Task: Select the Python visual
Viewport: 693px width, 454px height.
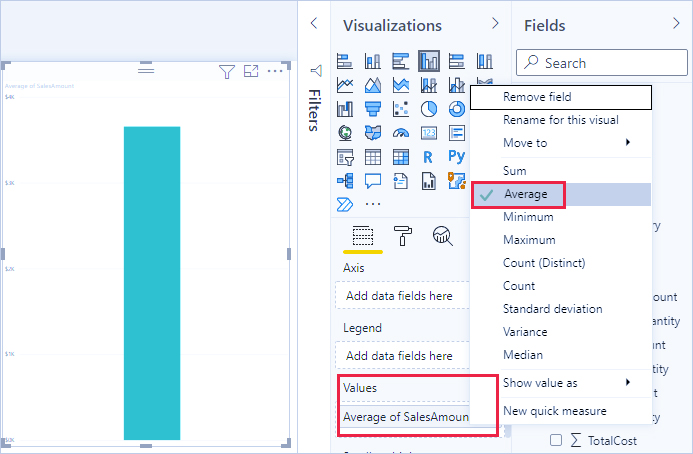Action: pyautogui.click(x=457, y=156)
